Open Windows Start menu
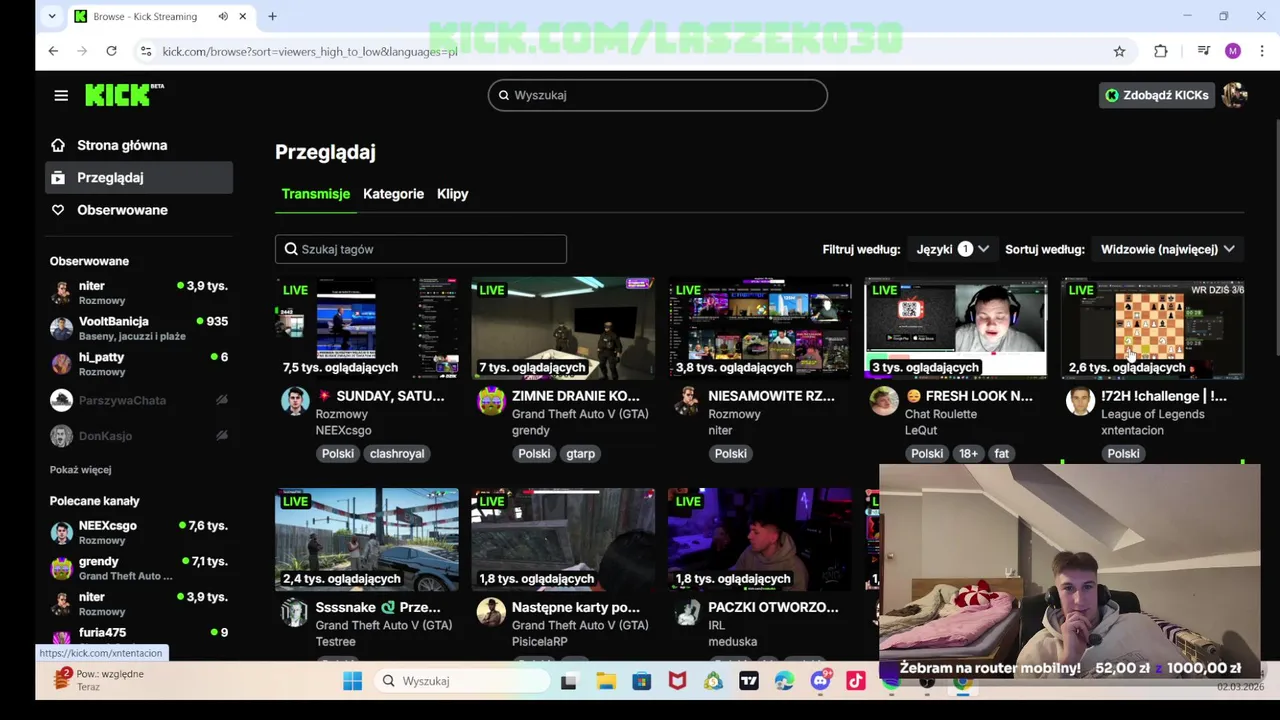The width and height of the screenshot is (1280, 720). (x=352, y=681)
